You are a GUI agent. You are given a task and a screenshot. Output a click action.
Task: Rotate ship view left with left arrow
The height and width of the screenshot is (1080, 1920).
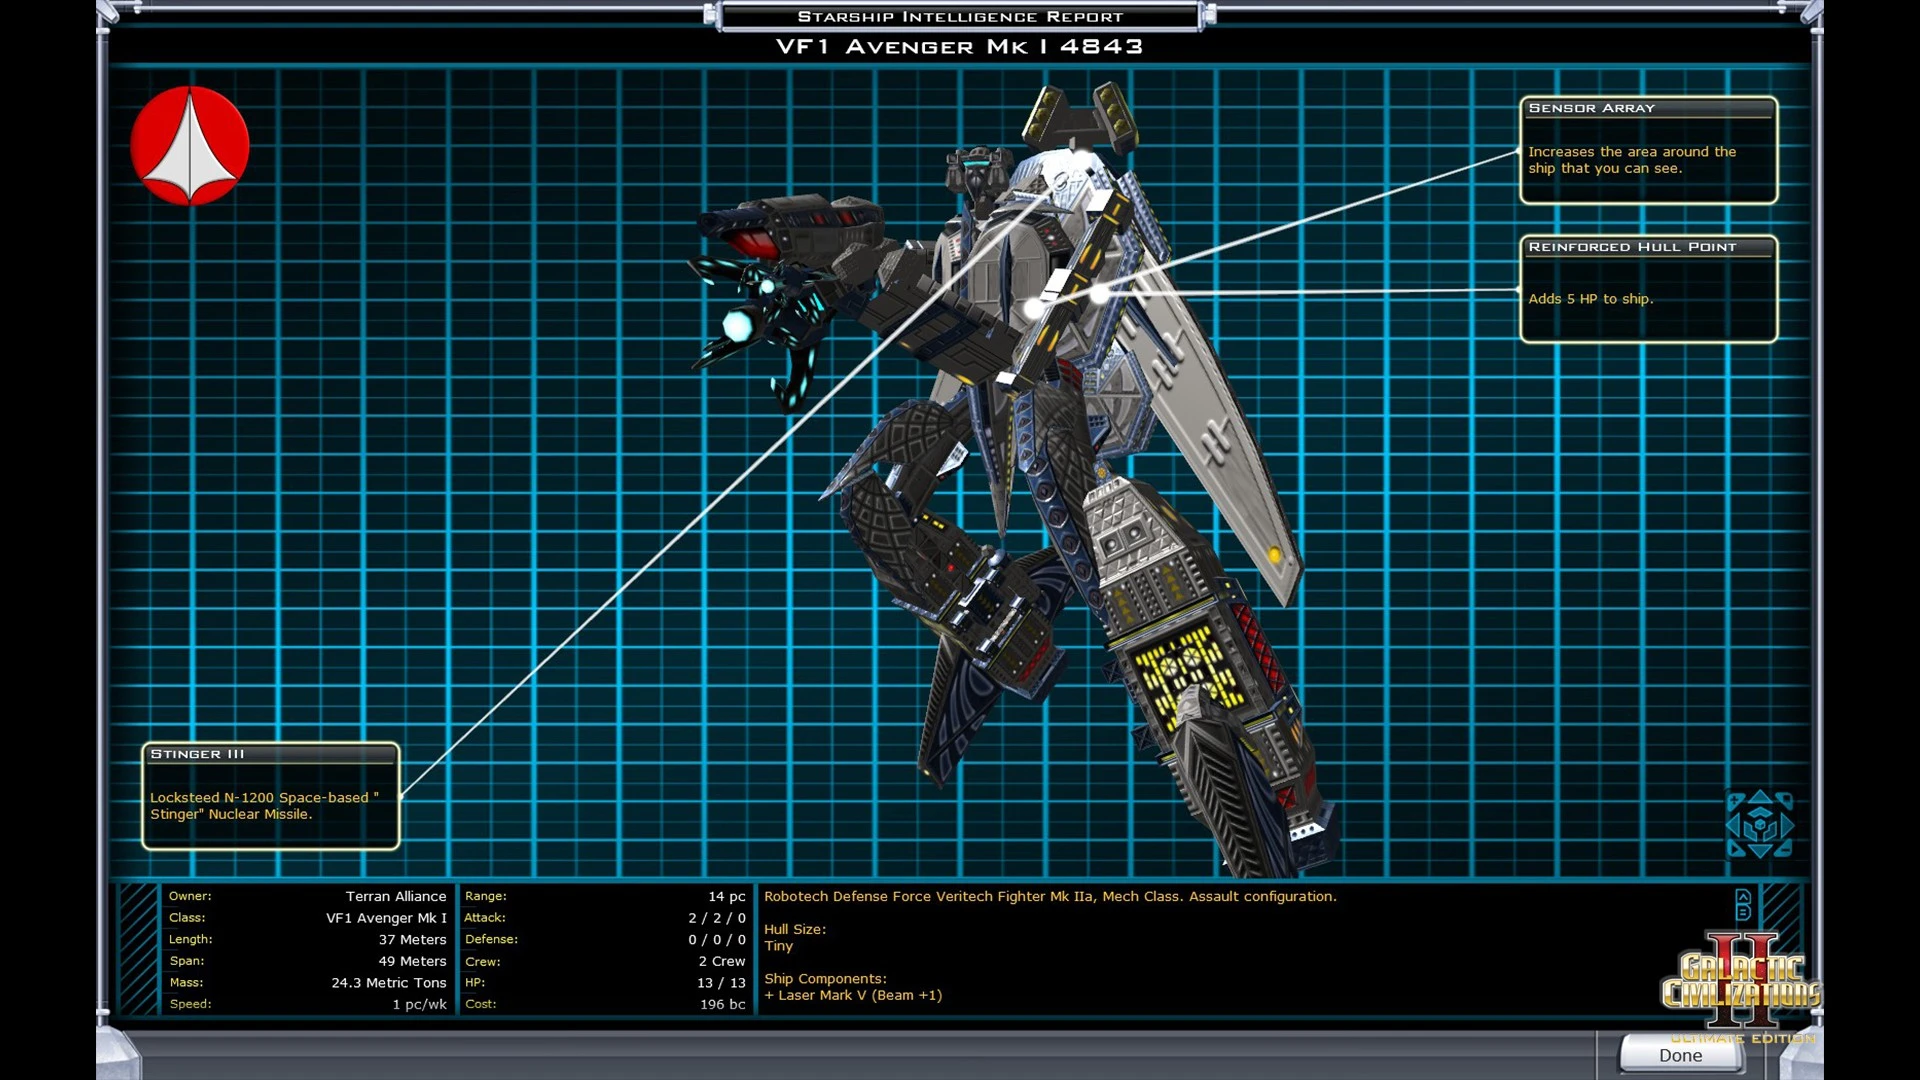click(x=1734, y=825)
